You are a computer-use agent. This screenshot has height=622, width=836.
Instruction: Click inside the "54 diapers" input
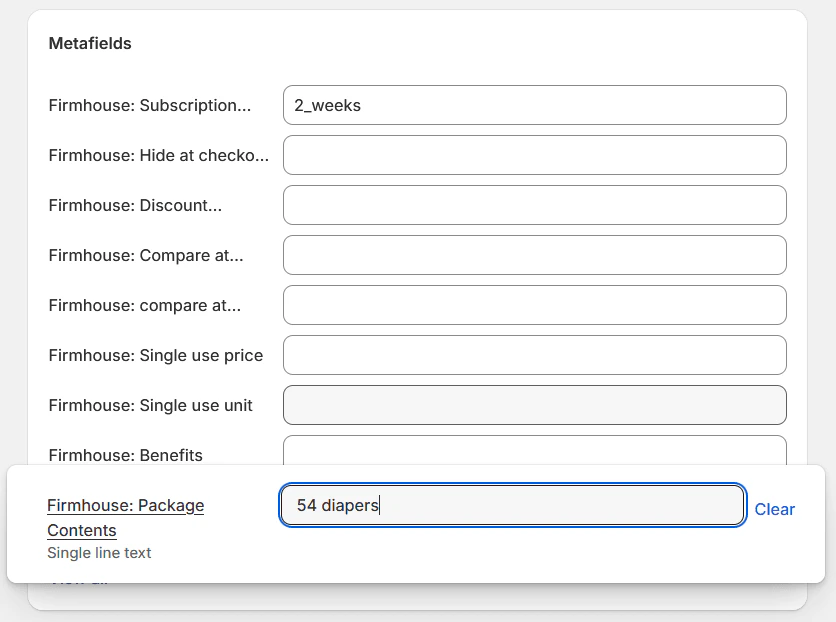point(510,505)
